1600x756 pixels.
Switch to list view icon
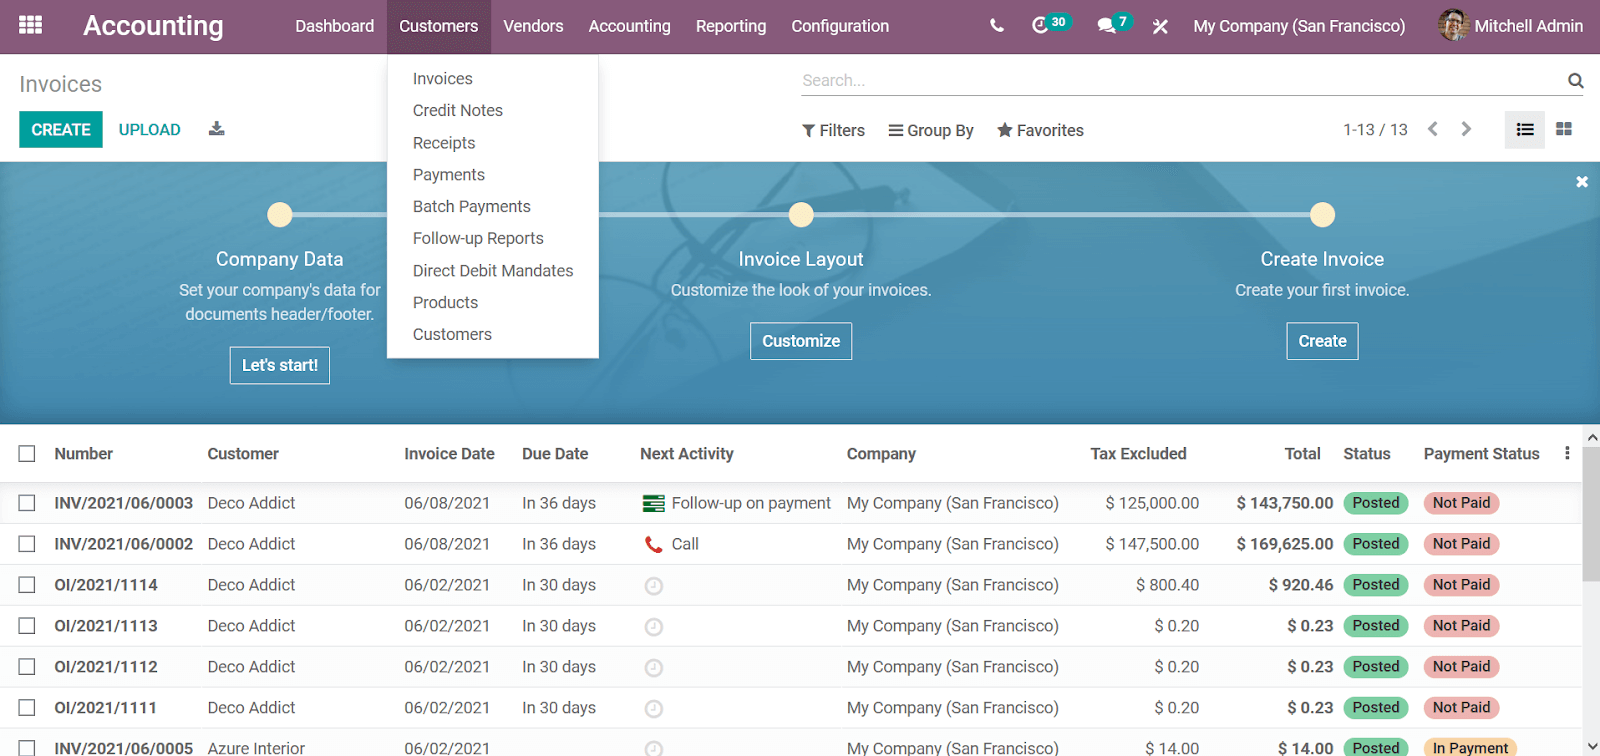click(x=1524, y=130)
